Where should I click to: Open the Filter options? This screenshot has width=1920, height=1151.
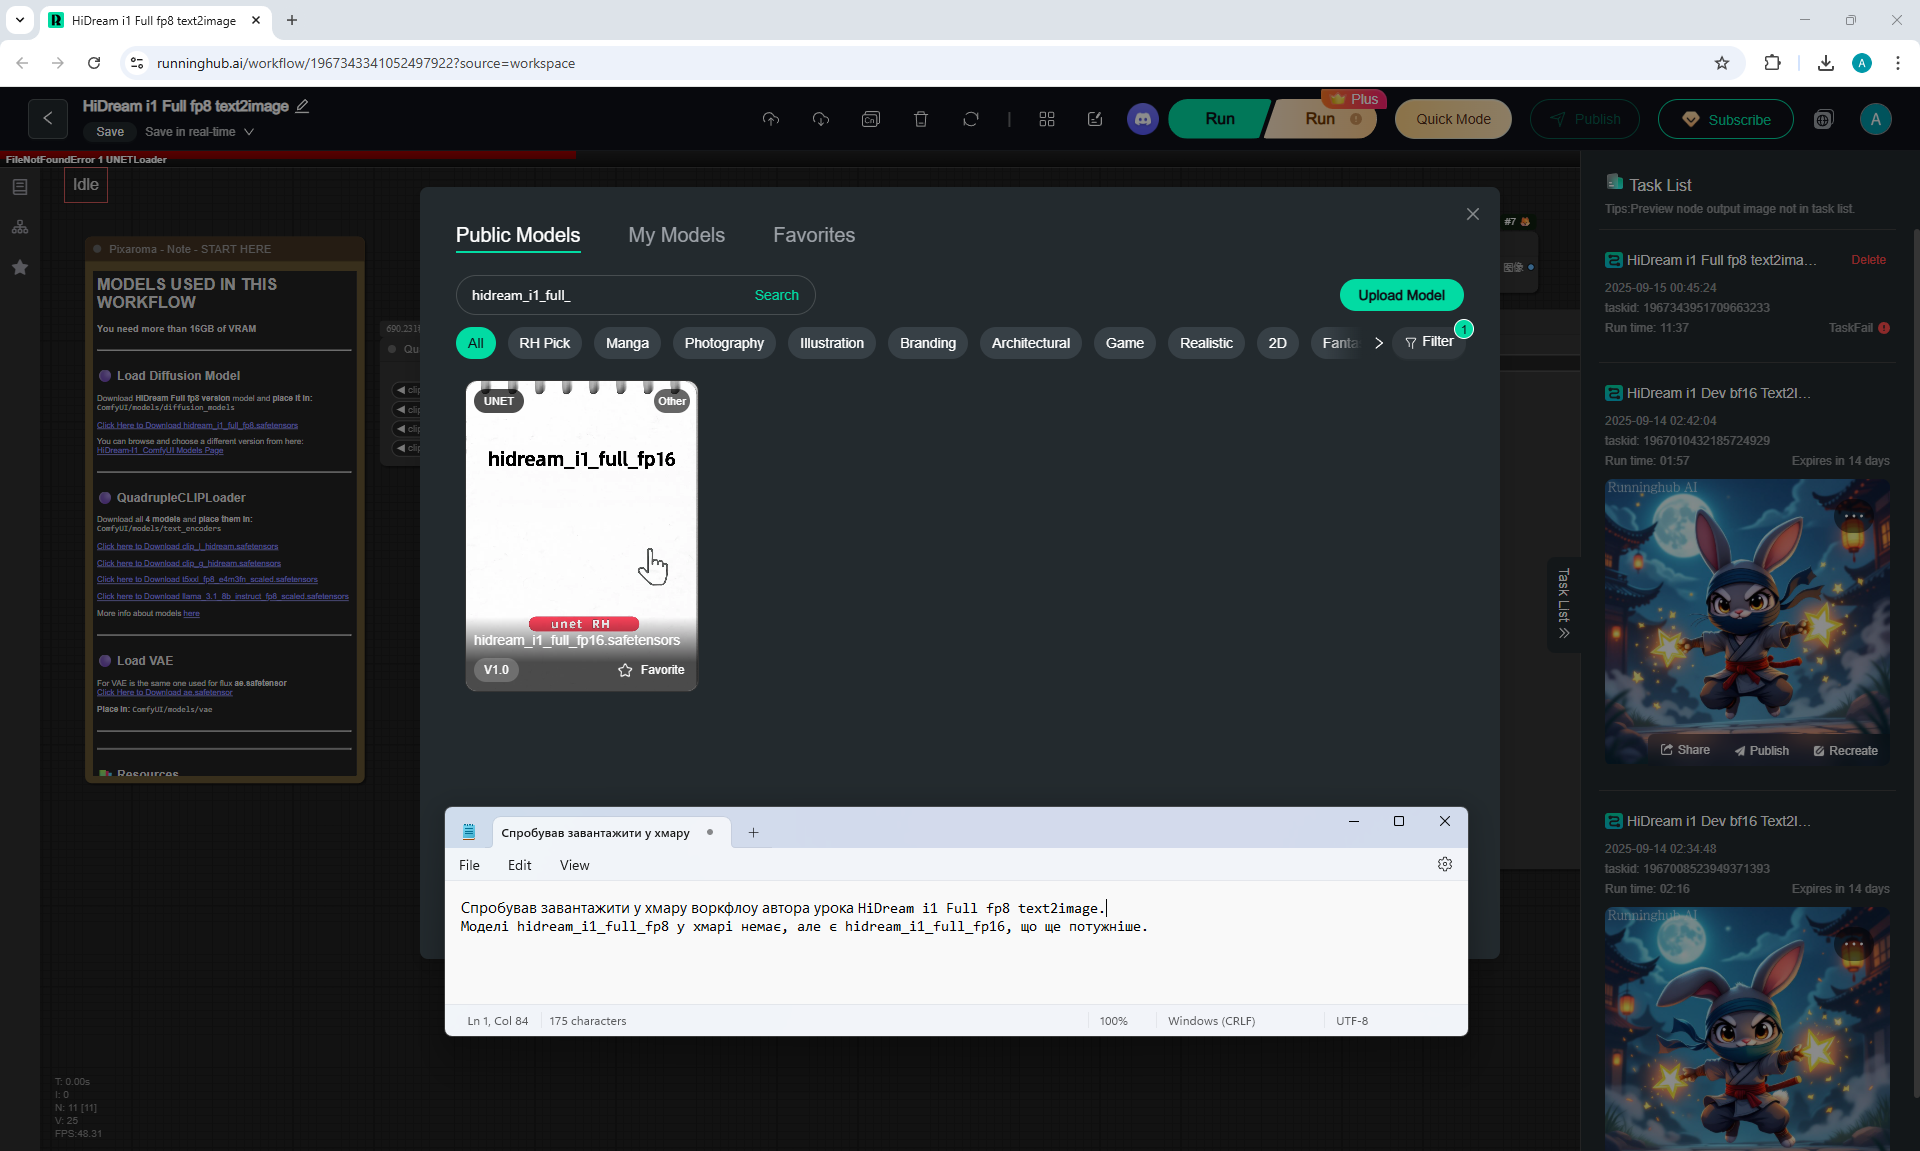coord(1428,342)
